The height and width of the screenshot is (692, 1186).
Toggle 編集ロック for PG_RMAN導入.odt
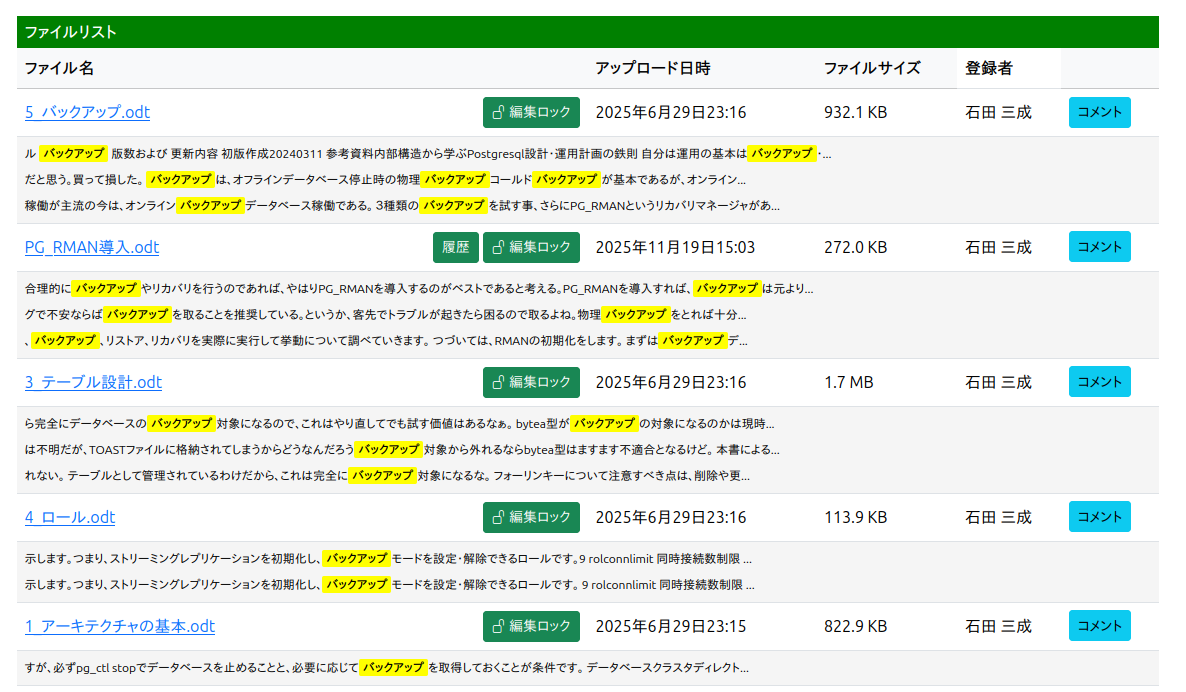point(531,247)
